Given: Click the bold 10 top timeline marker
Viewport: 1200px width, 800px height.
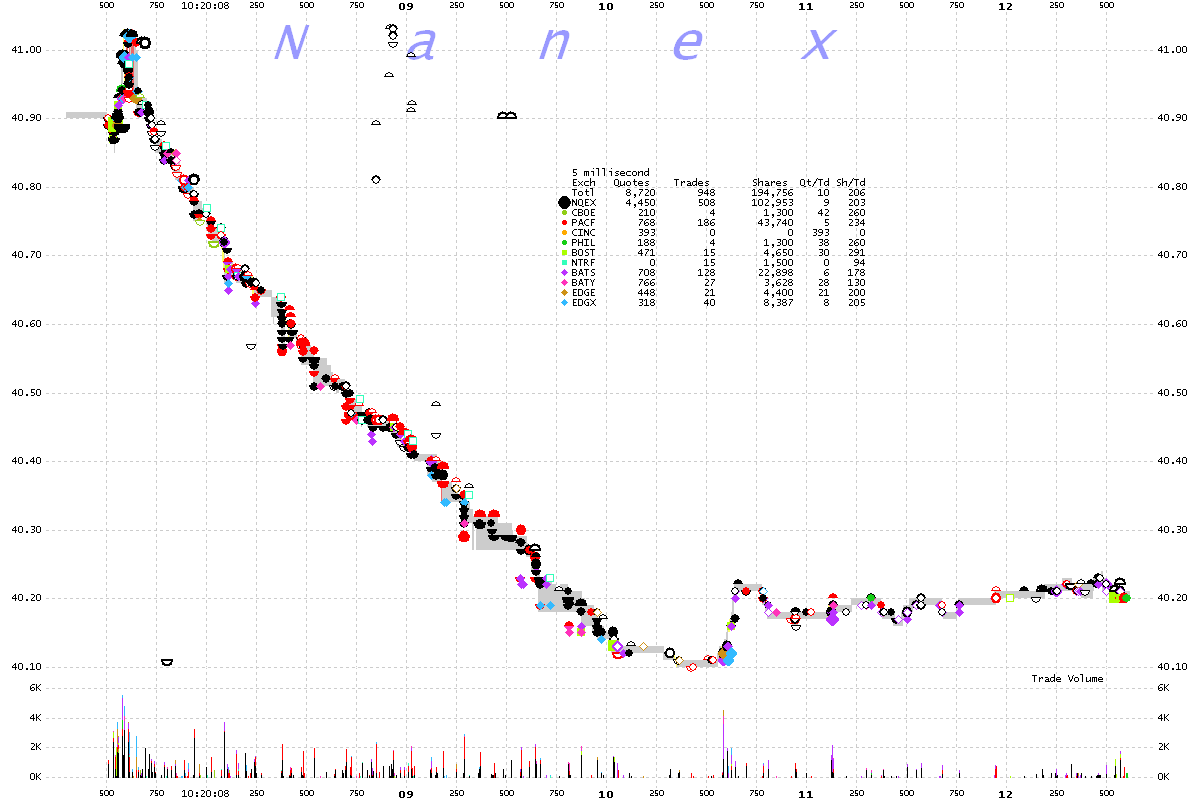Looking at the screenshot, I should tap(605, 6).
